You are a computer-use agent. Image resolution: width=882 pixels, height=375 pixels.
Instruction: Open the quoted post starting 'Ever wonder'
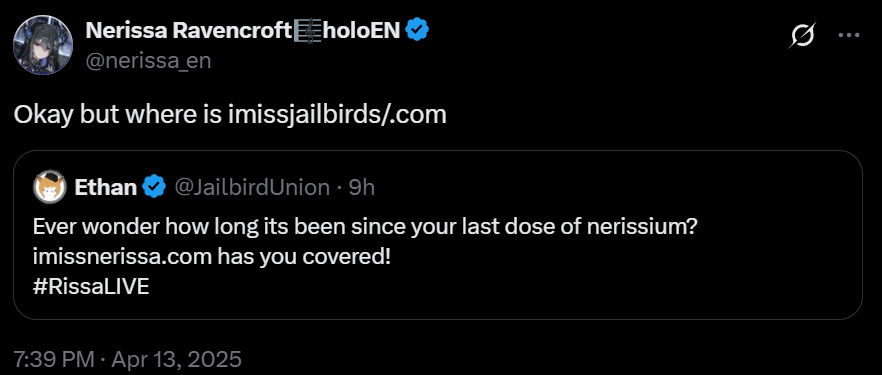click(438, 235)
